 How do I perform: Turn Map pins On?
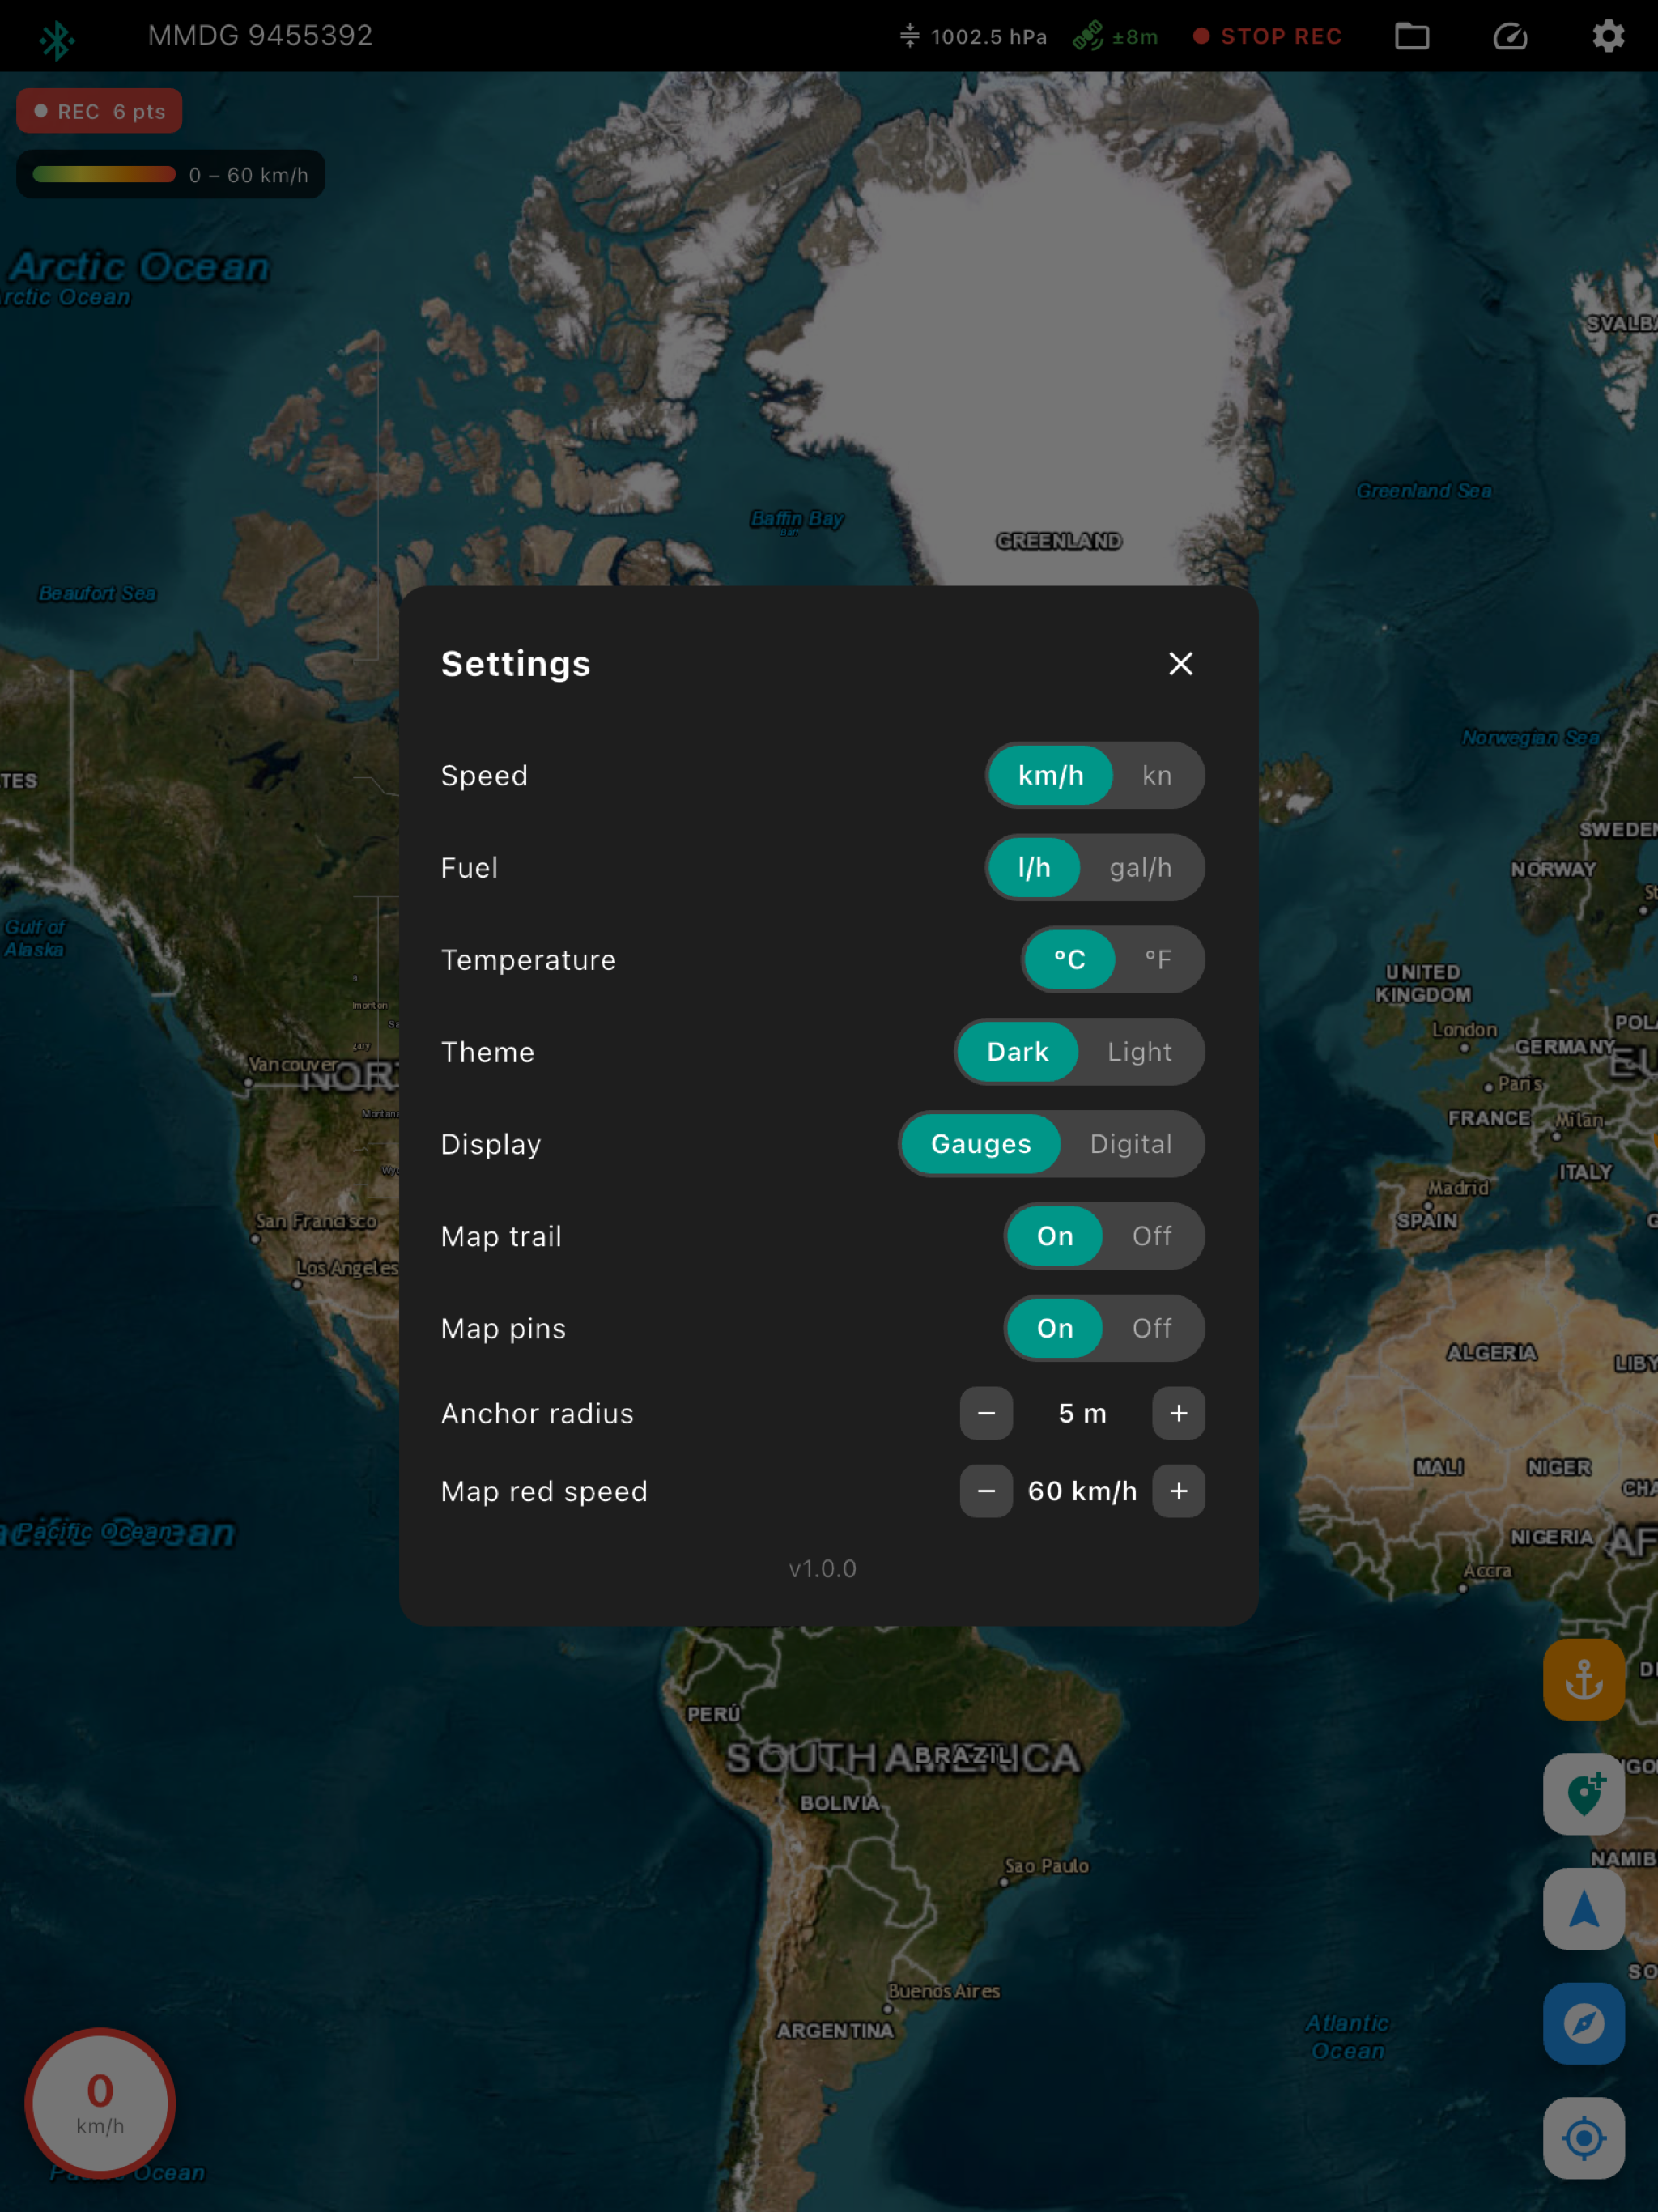[x=1054, y=1327]
